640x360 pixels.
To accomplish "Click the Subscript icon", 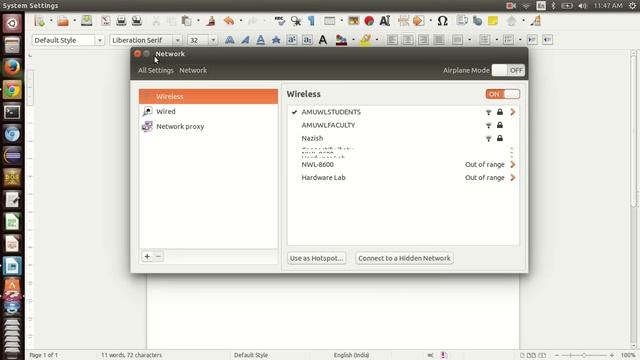I will (x=307, y=40).
